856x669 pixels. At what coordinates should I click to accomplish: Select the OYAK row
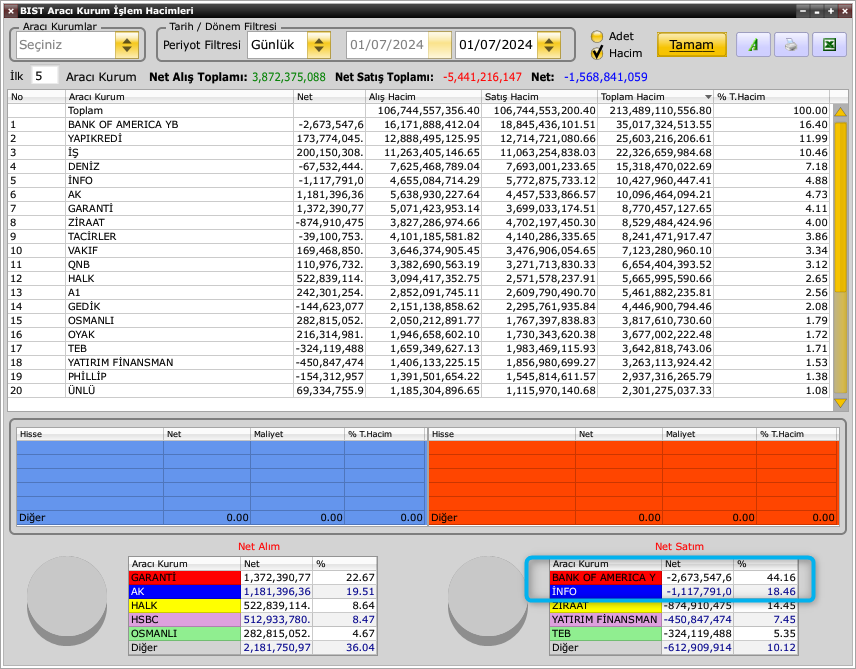(x=419, y=335)
